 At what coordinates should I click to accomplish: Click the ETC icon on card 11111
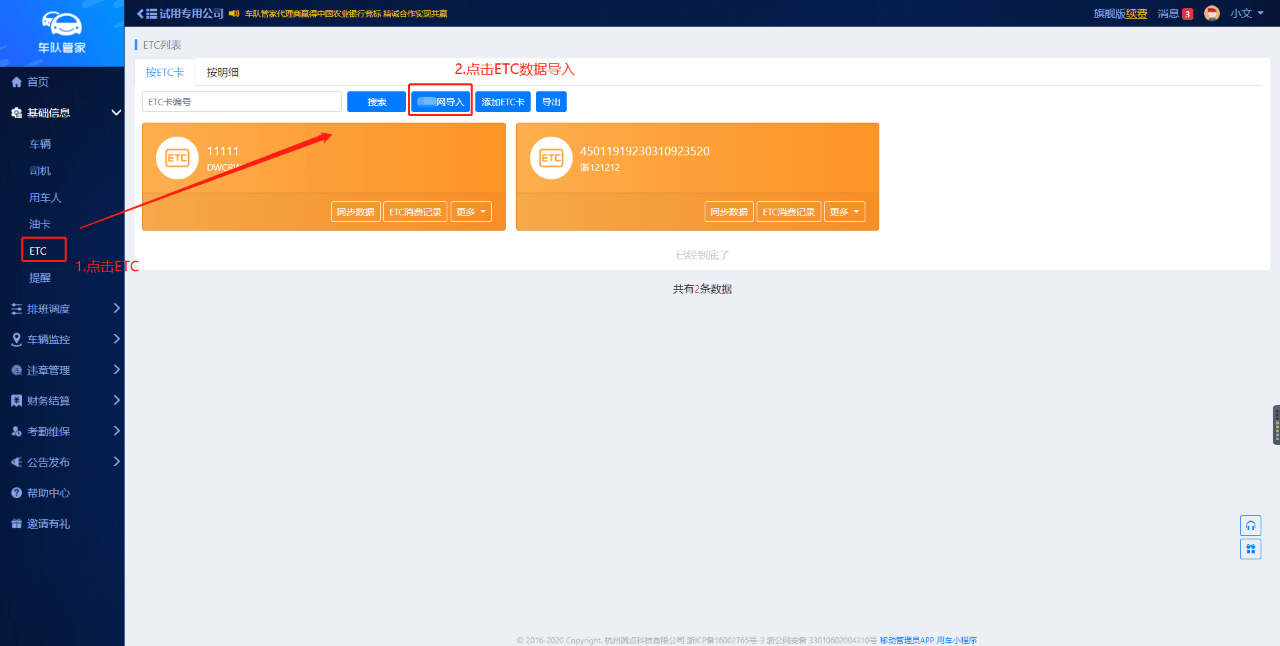pyautogui.click(x=177, y=158)
